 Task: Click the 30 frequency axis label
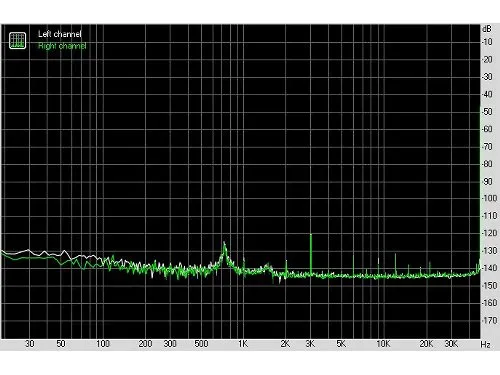pyautogui.click(x=30, y=344)
